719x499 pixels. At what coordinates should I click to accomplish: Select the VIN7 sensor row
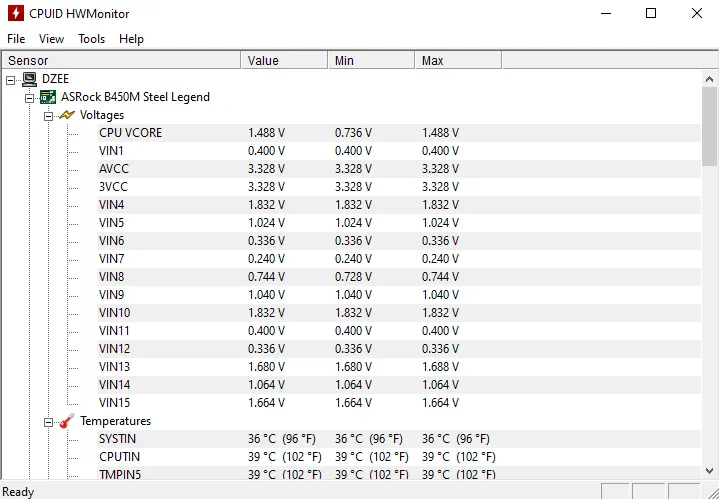tap(399, 259)
